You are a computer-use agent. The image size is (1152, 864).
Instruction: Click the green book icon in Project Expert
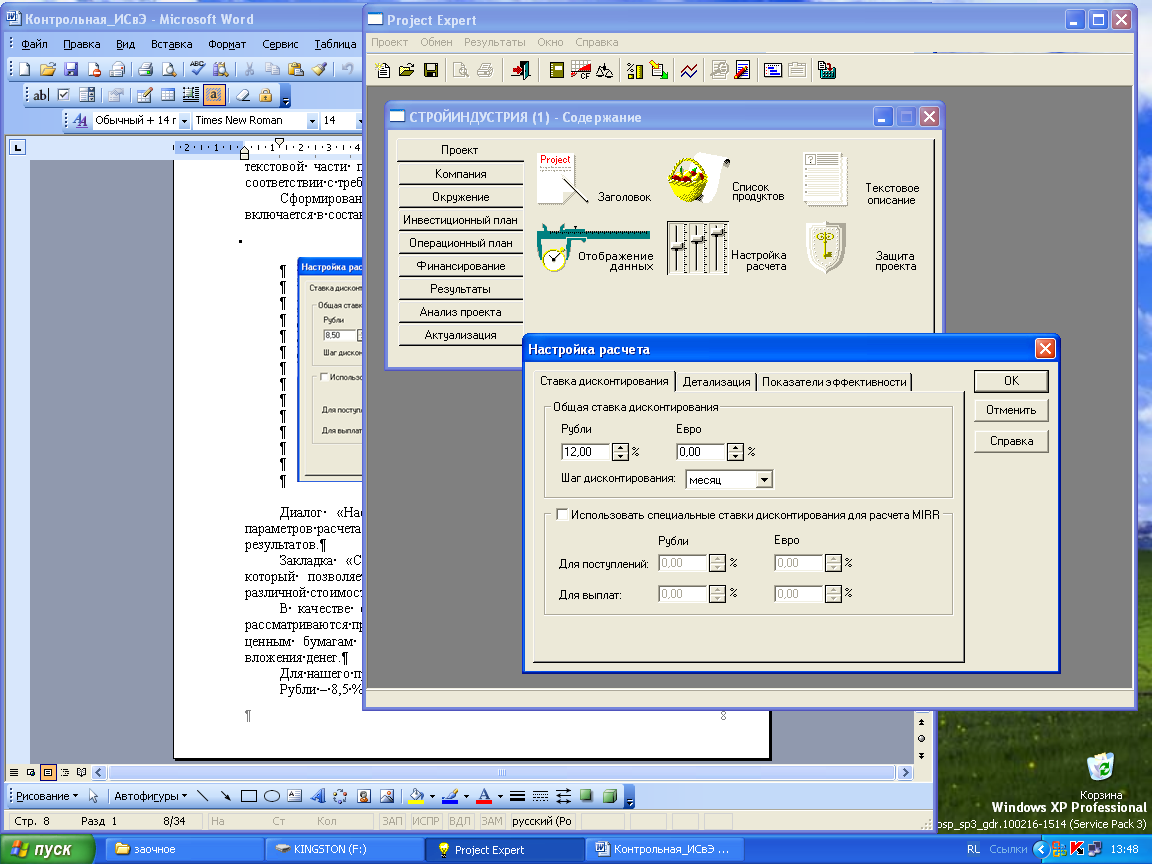[x=557, y=71]
